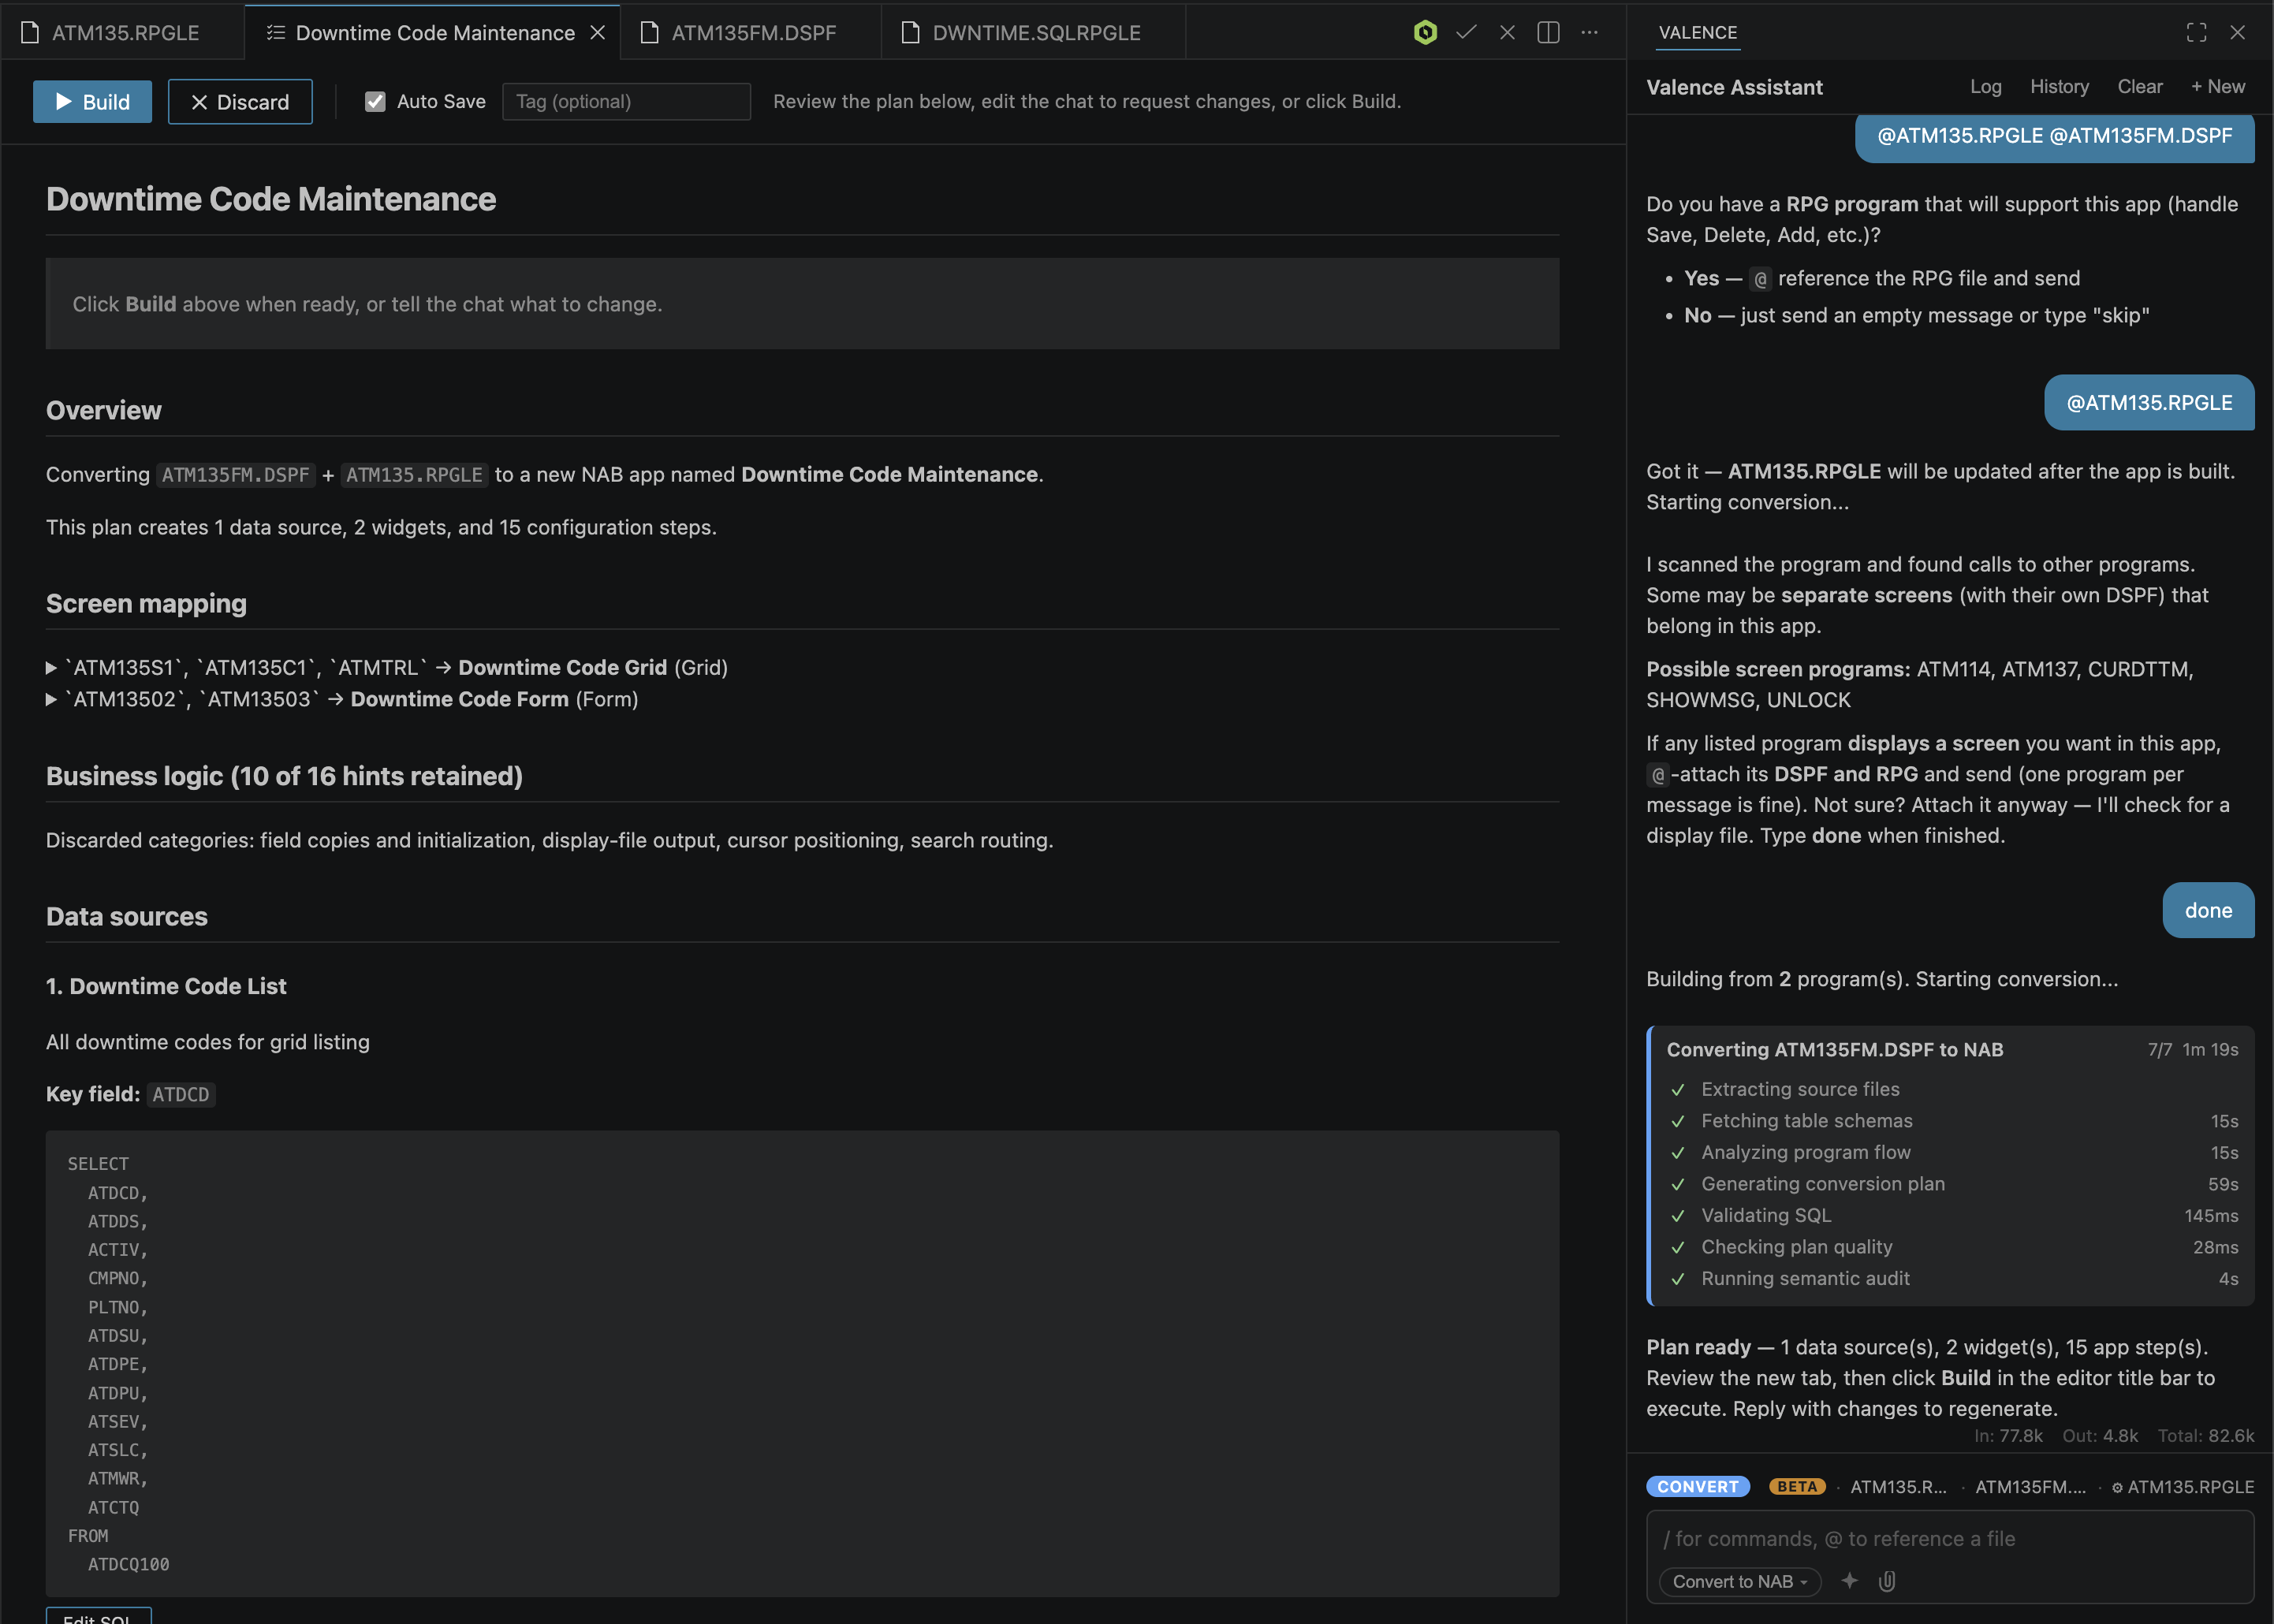Viewport: 2274px width, 1624px height.
Task: Switch to the ATM135.RPGLE tab
Action: (122, 33)
